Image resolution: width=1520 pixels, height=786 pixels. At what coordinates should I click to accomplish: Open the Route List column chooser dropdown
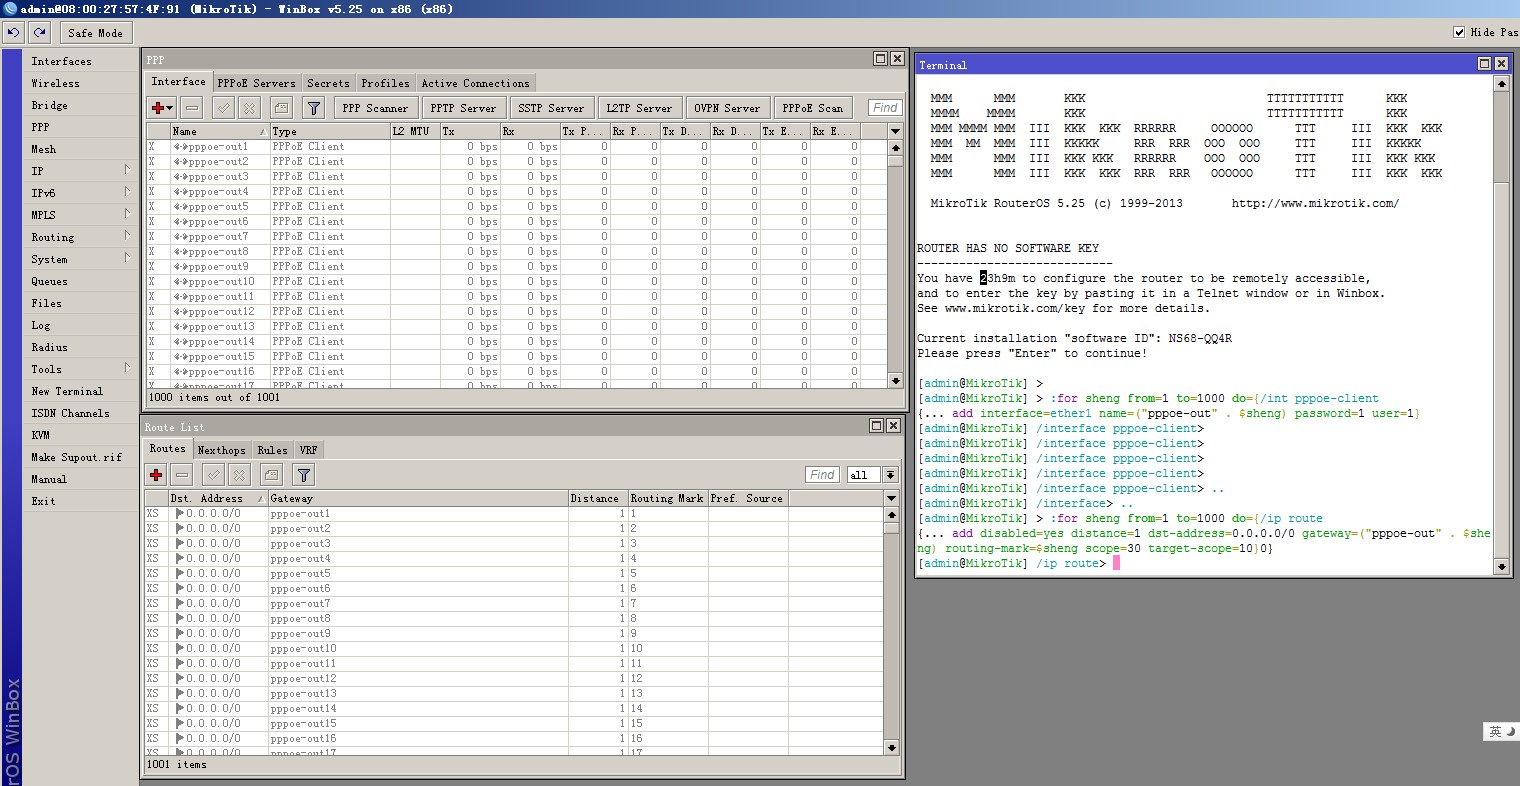(x=891, y=498)
